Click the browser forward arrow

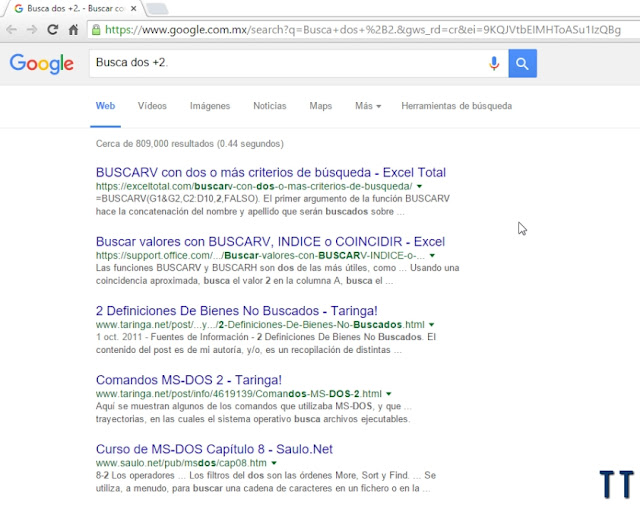click(32, 30)
